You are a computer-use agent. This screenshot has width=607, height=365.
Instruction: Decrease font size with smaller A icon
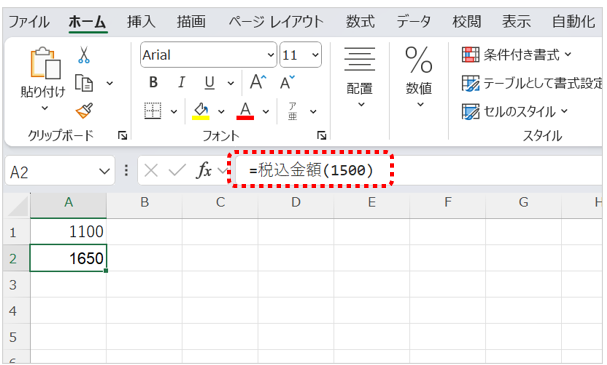[x=287, y=82]
